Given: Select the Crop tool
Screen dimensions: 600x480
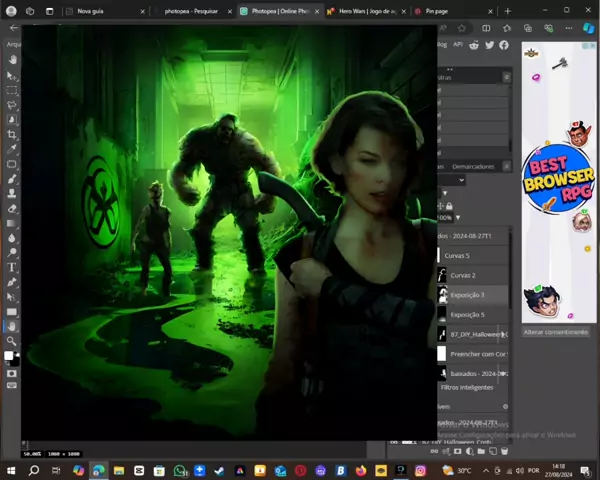Looking at the screenshot, I should click(x=12, y=134).
